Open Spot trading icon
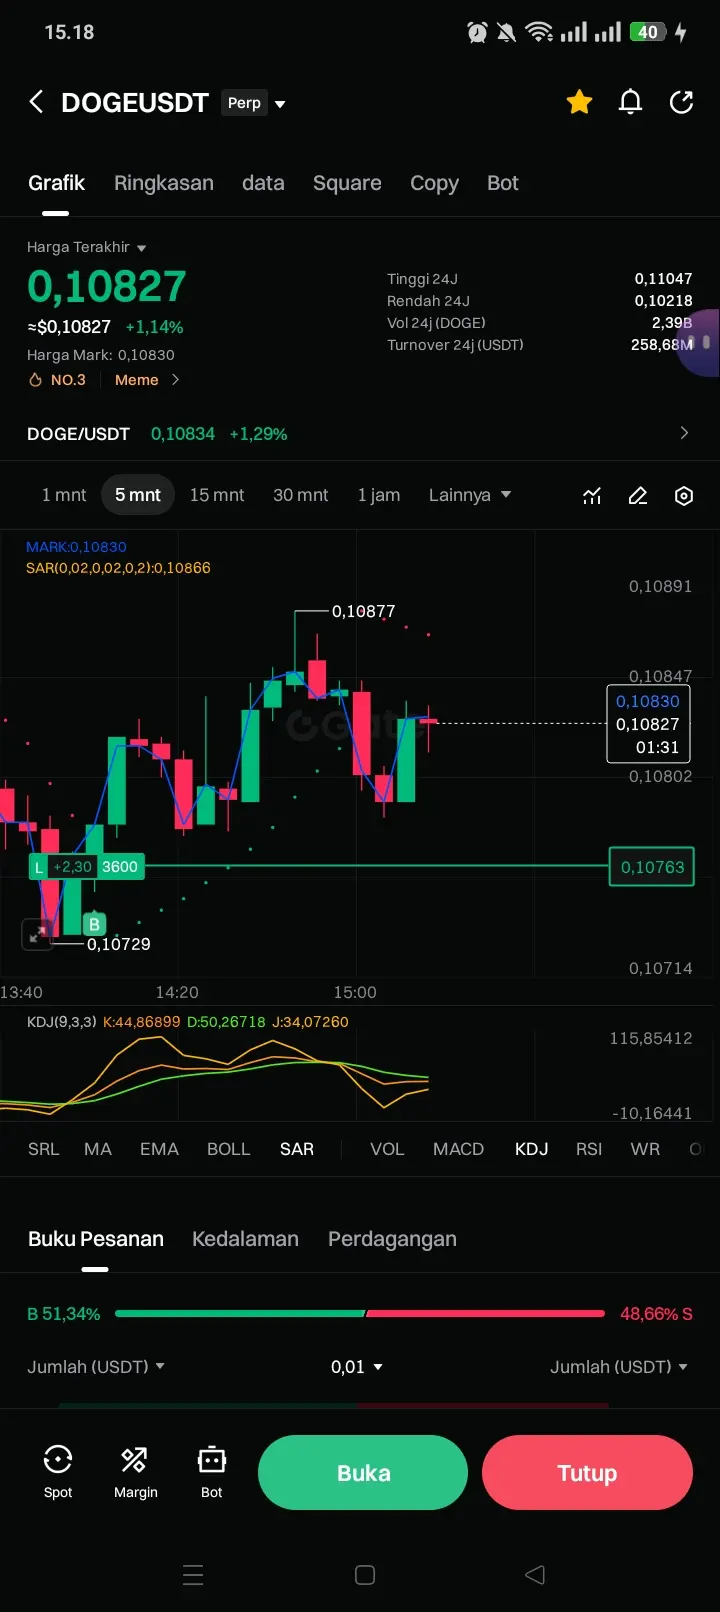This screenshot has width=720, height=1612. (58, 1472)
